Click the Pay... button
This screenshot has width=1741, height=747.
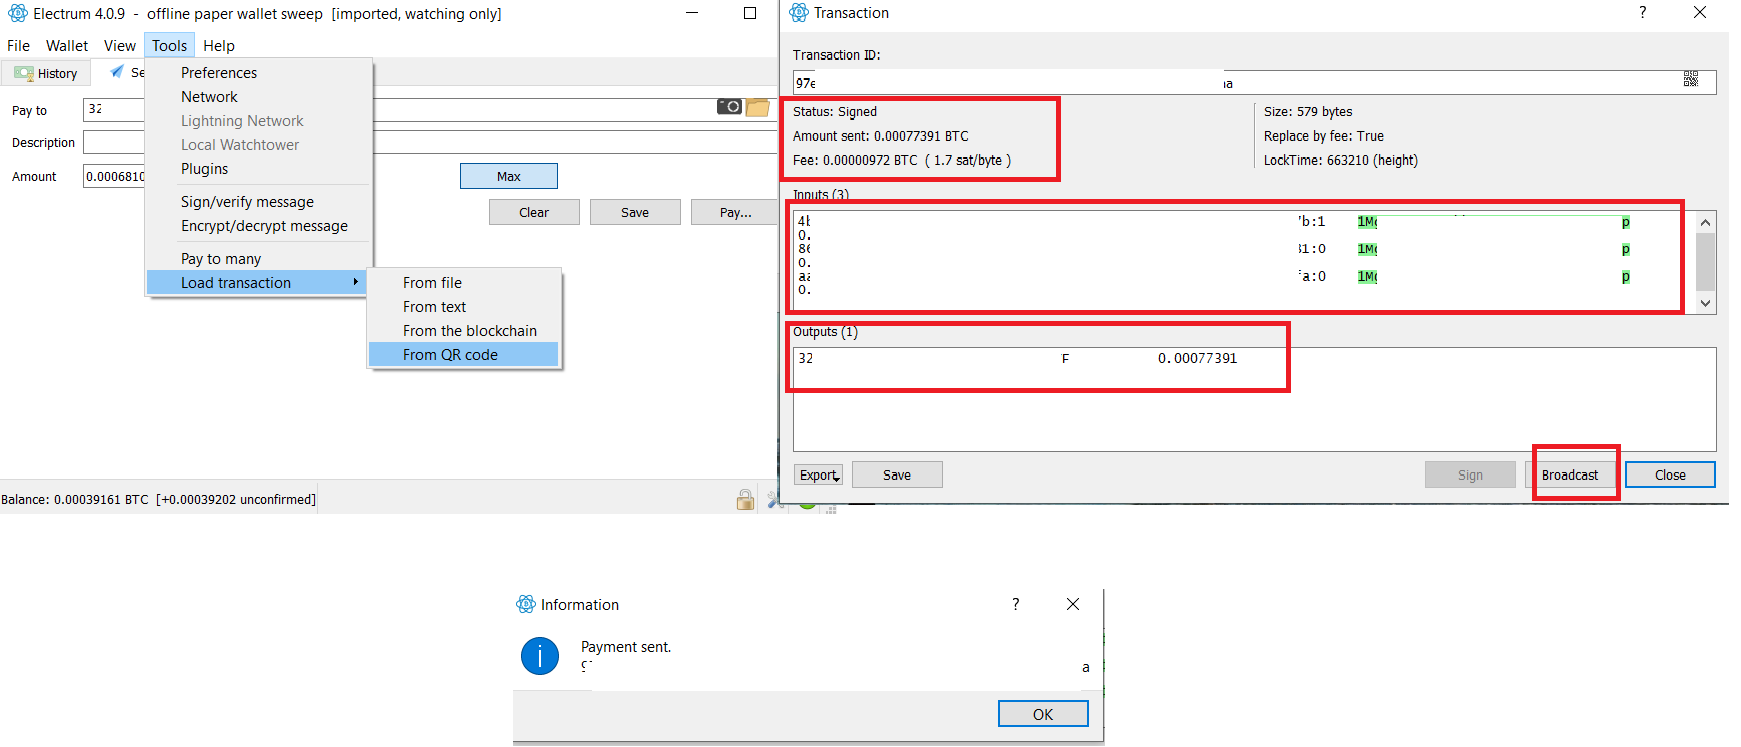click(735, 212)
